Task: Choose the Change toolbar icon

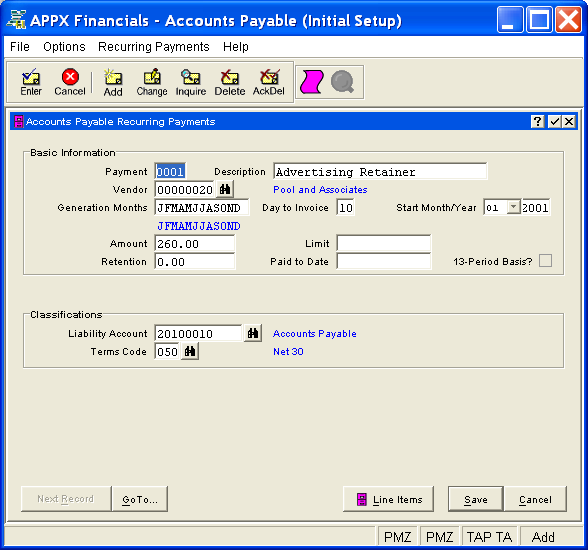Action: click(152, 82)
